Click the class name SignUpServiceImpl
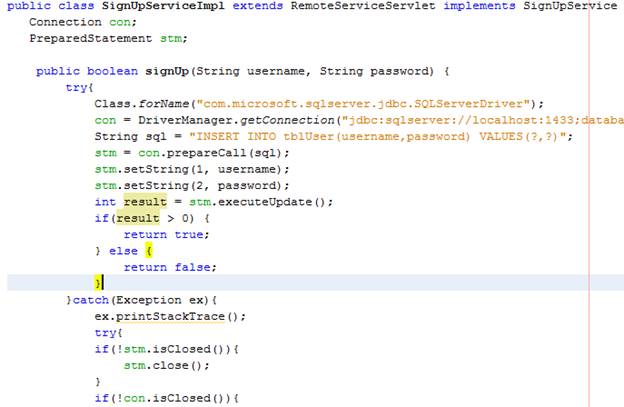 pos(163,6)
